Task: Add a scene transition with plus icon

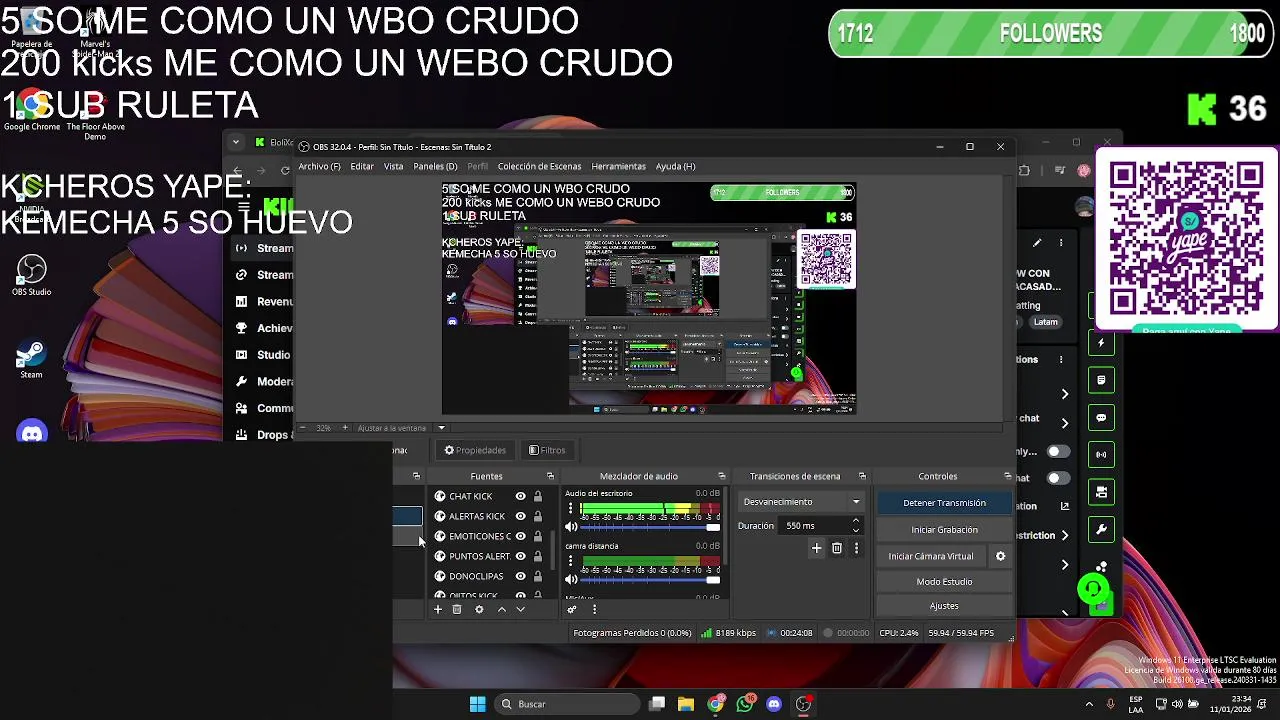Action: tap(816, 548)
